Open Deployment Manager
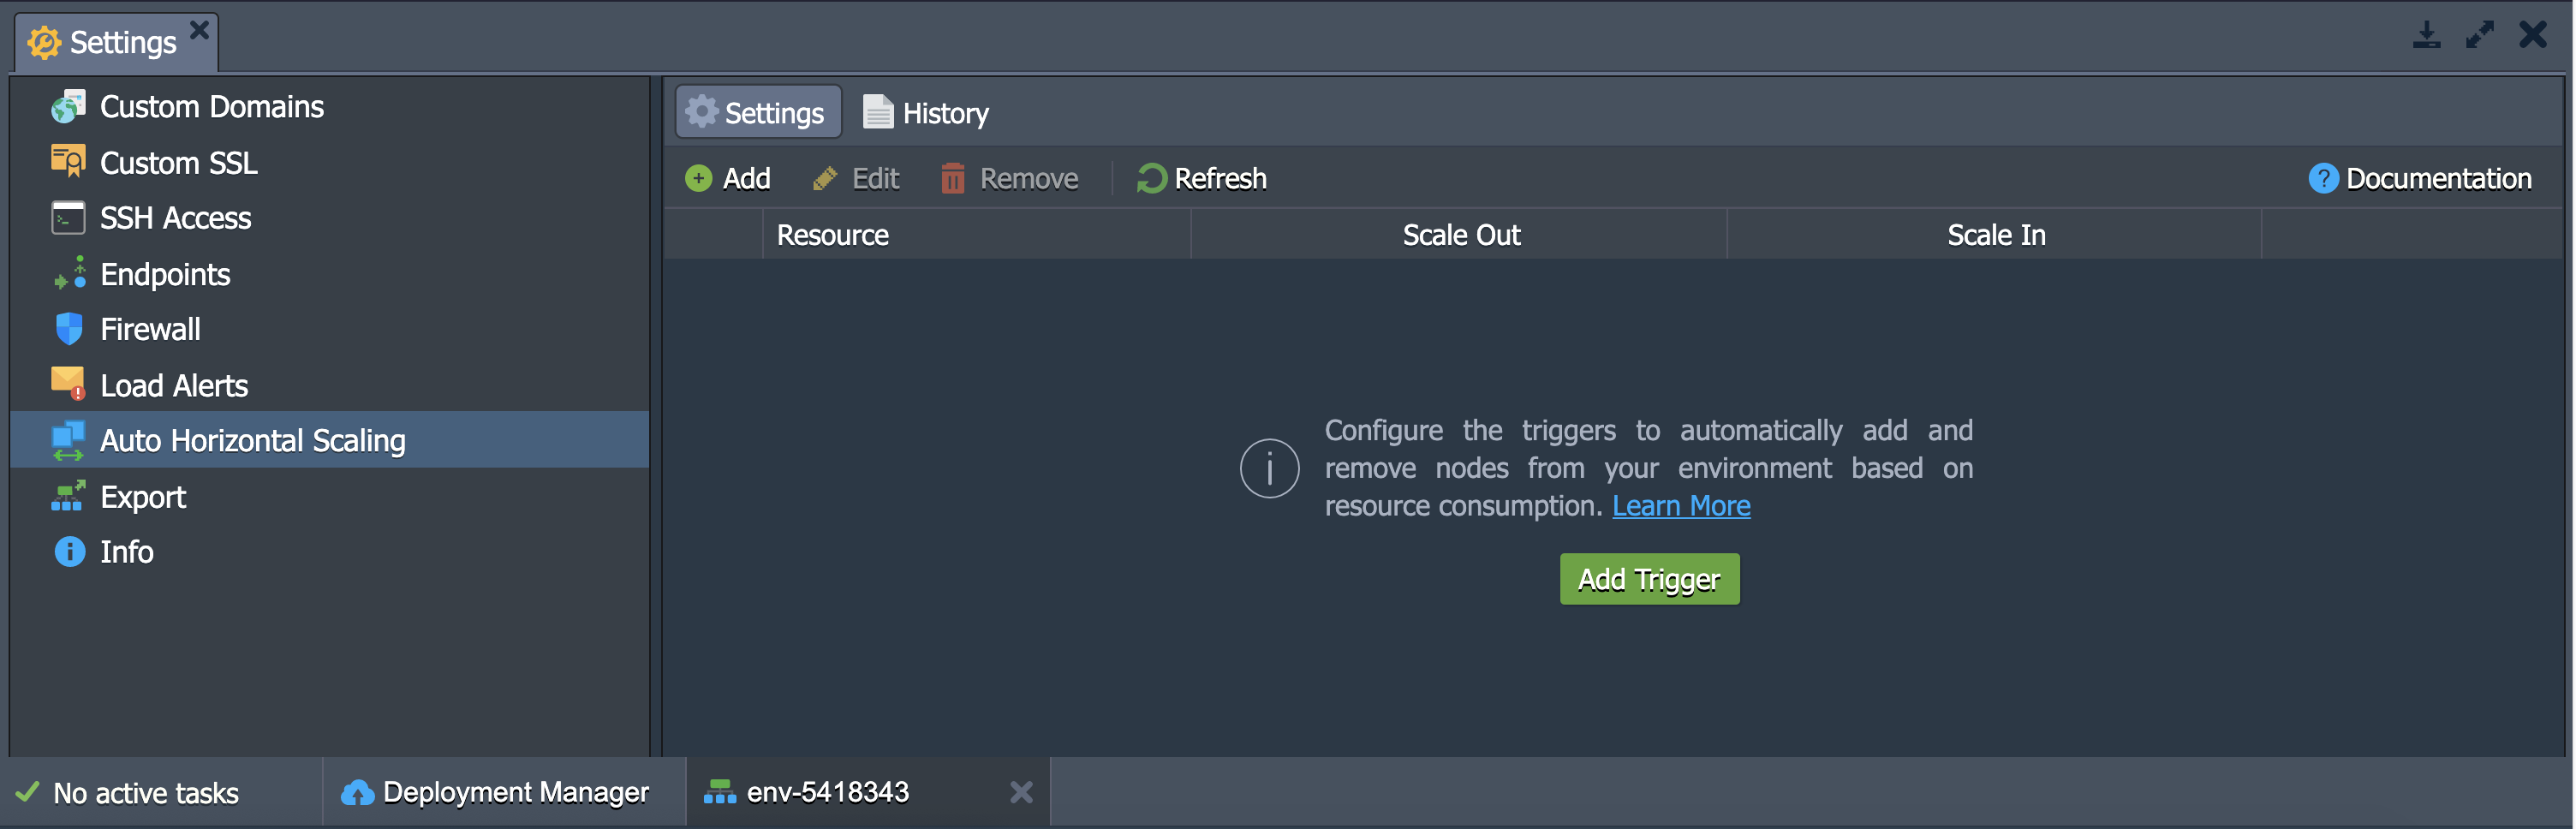The image size is (2576, 829). tap(496, 792)
